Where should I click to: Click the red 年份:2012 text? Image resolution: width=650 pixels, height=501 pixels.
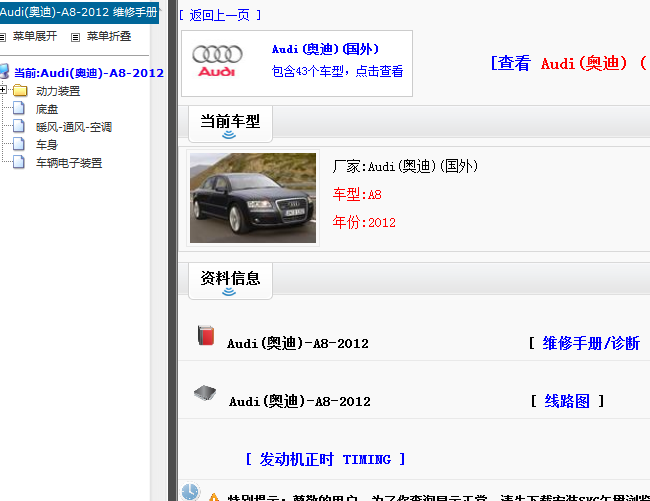[x=364, y=223]
